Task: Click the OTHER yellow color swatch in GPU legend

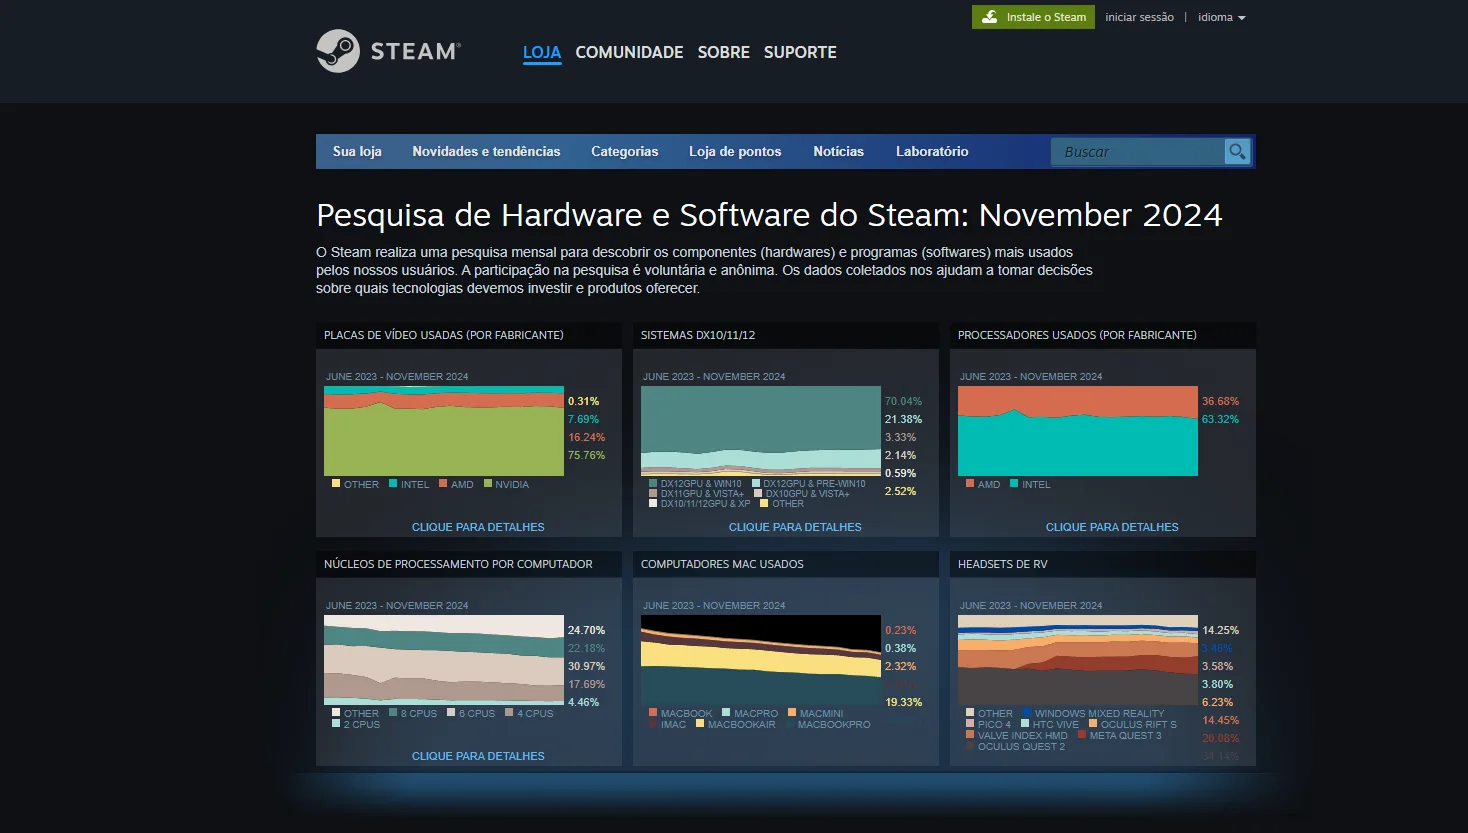Action: point(336,483)
